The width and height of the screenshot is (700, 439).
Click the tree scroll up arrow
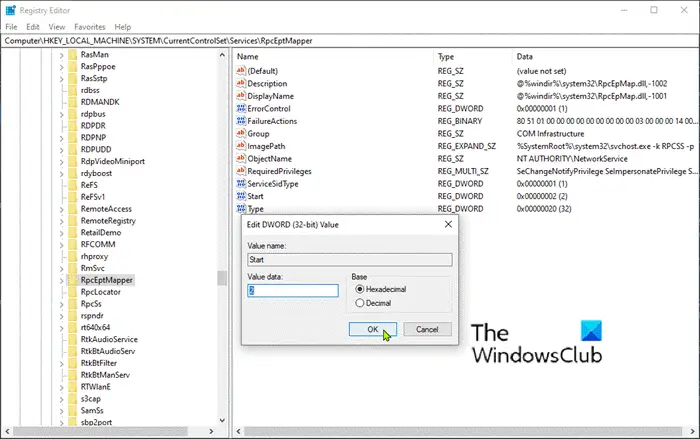(x=222, y=55)
